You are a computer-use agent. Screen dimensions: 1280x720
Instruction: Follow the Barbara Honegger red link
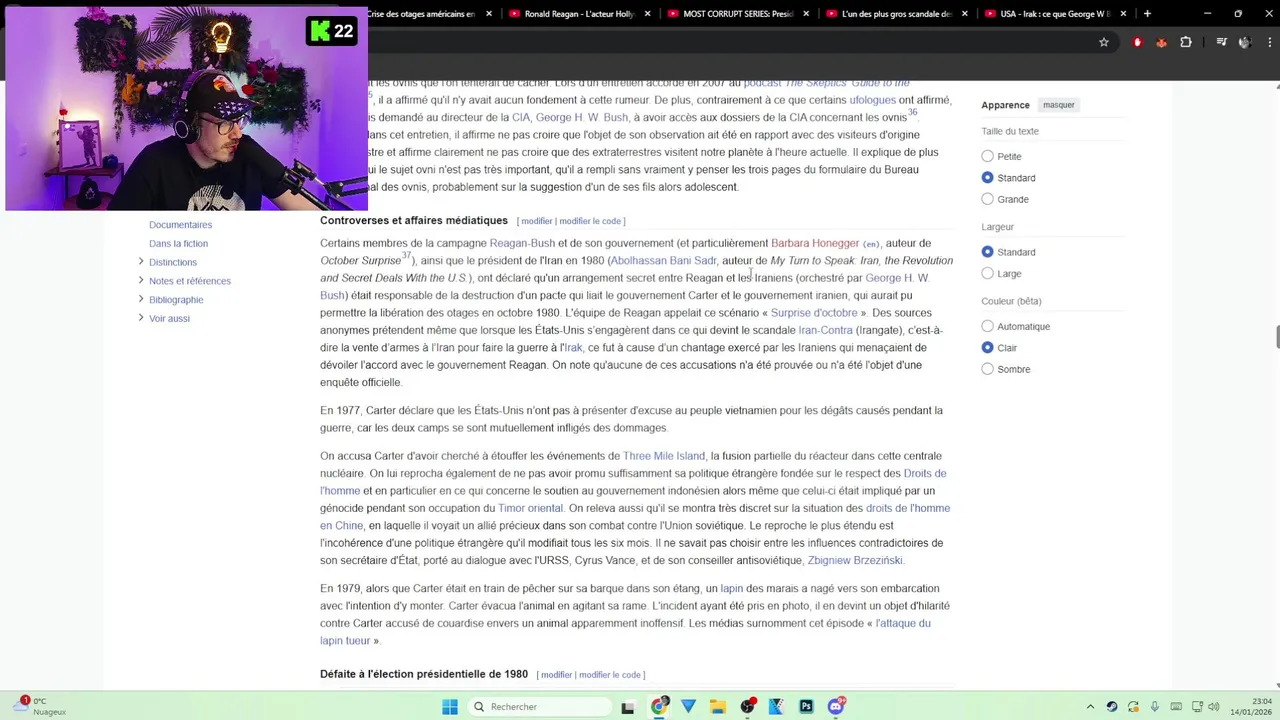(x=815, y=243)
